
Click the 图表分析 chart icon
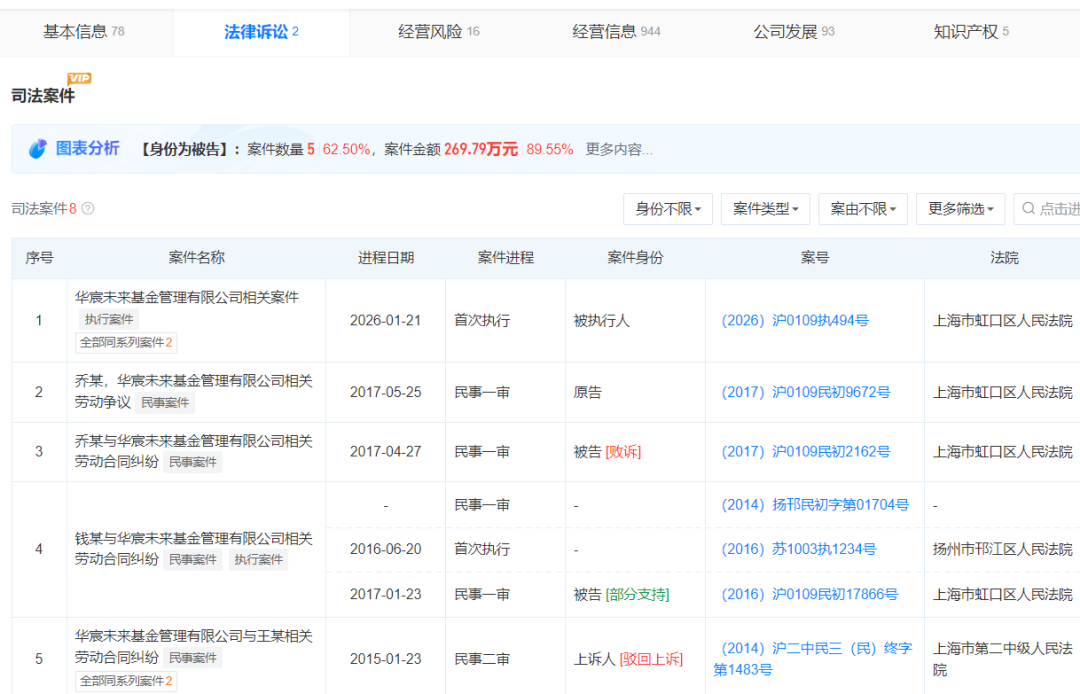[x=38, y=149]
